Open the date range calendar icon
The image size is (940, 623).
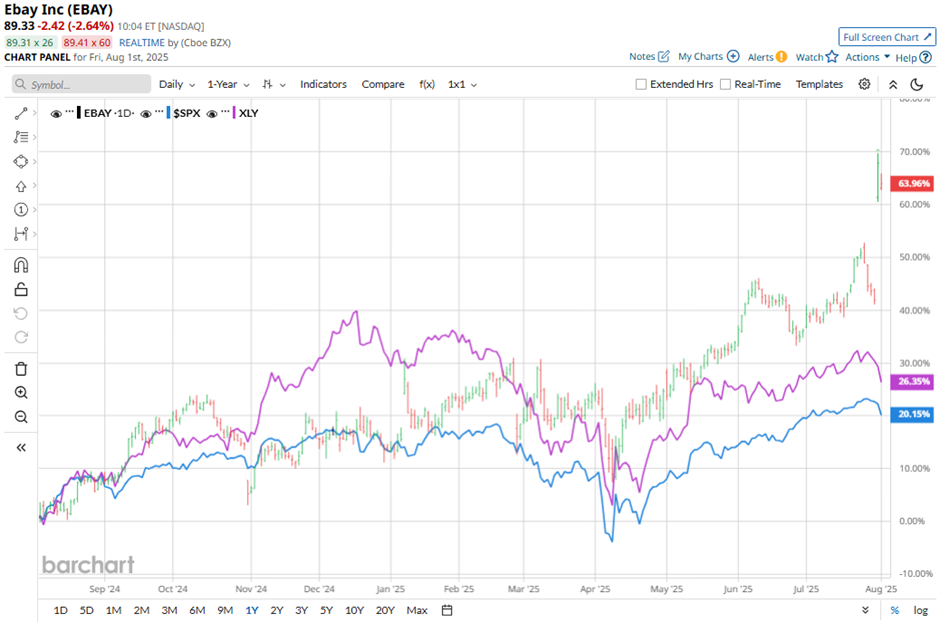(447, 610)
